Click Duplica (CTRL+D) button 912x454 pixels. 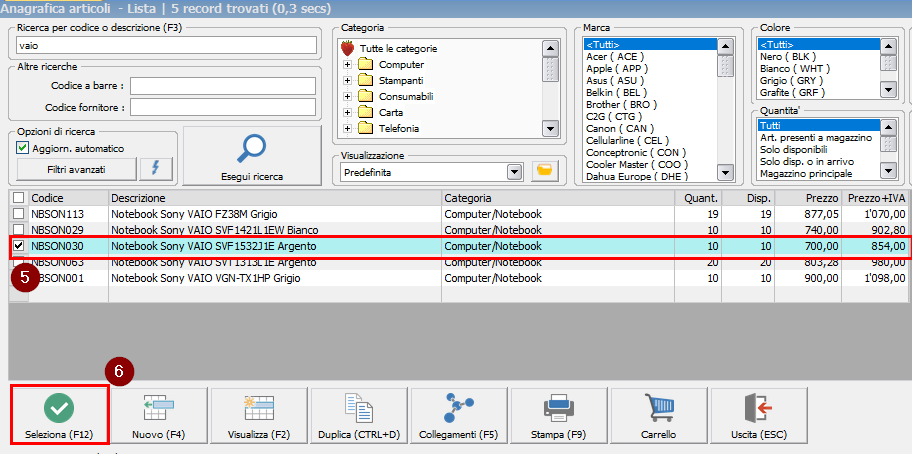coord(359,416)
